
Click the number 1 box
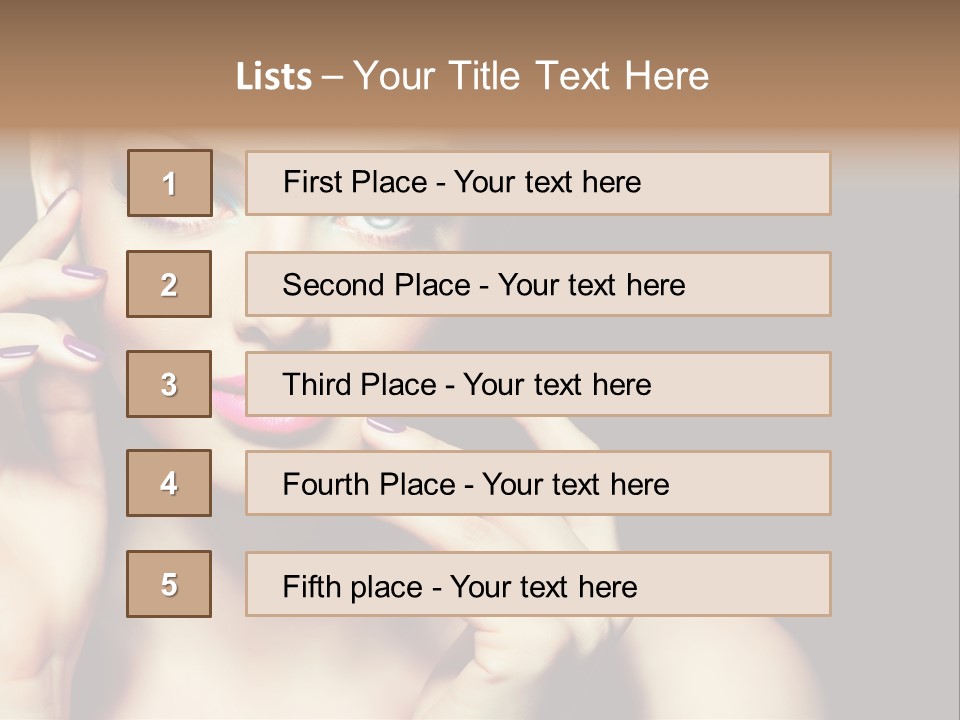(x=169, y=183)
